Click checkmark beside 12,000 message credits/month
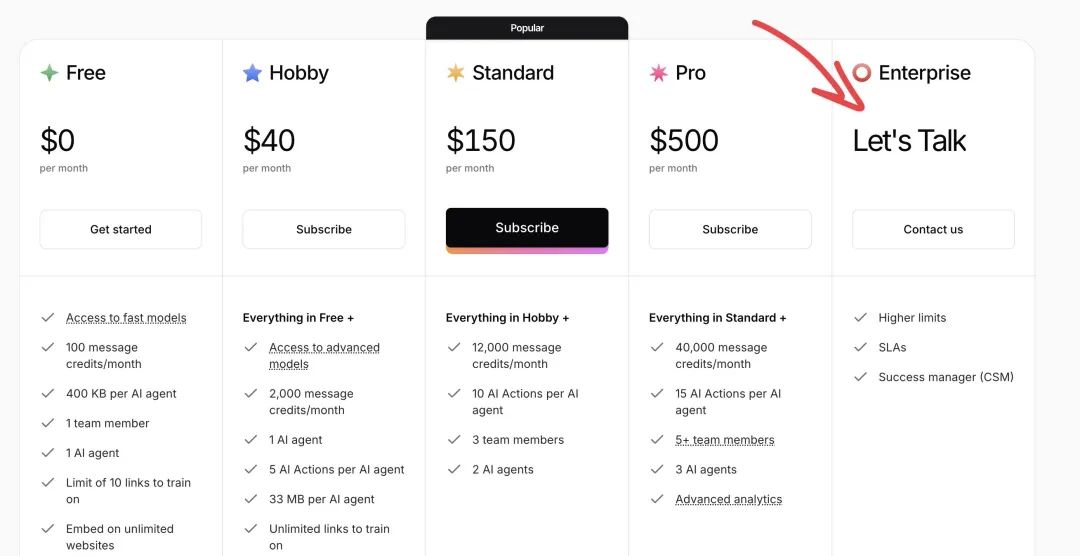Image resolution: width=1080 pixels, height=556 pixels. point(454,348)
